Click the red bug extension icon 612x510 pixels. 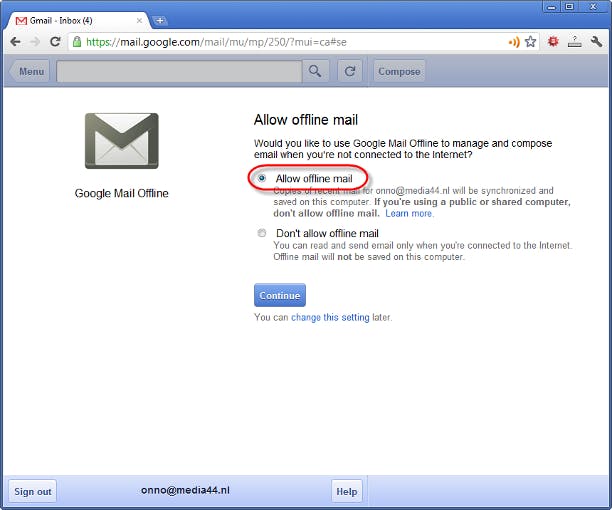coord(553,41)
